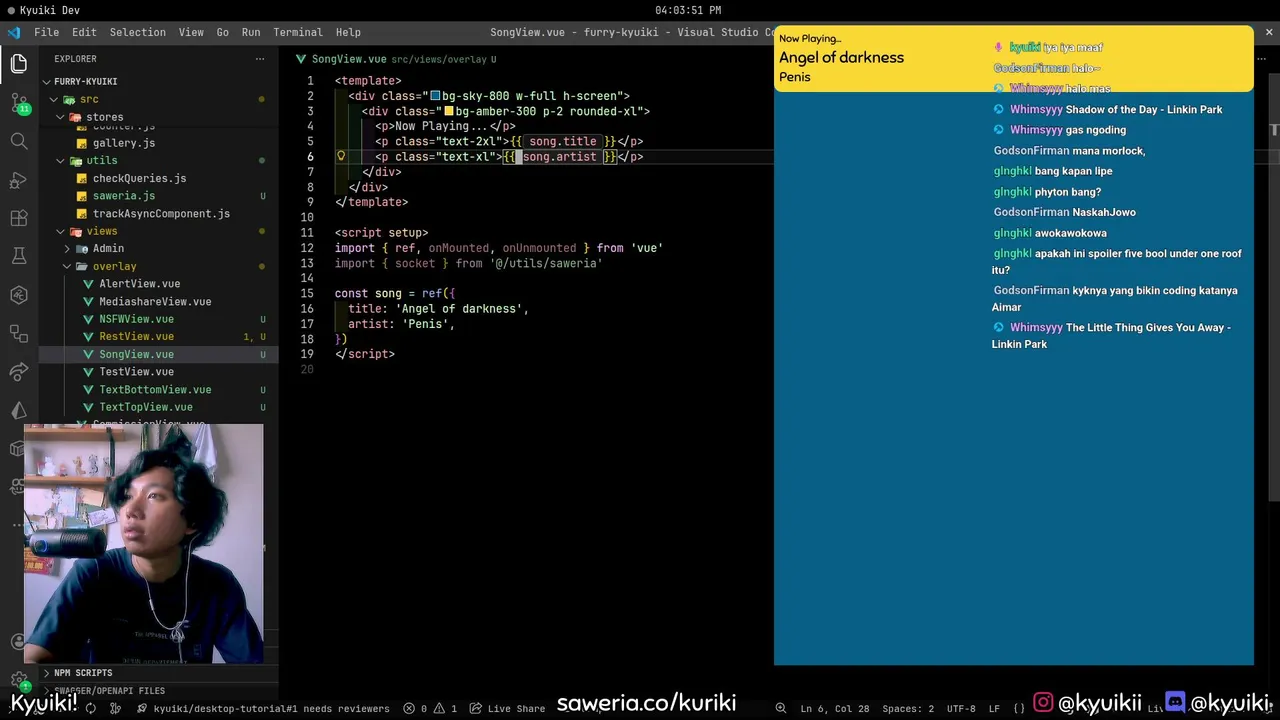
Task: Open the Go menu
Action: [223, 32]
